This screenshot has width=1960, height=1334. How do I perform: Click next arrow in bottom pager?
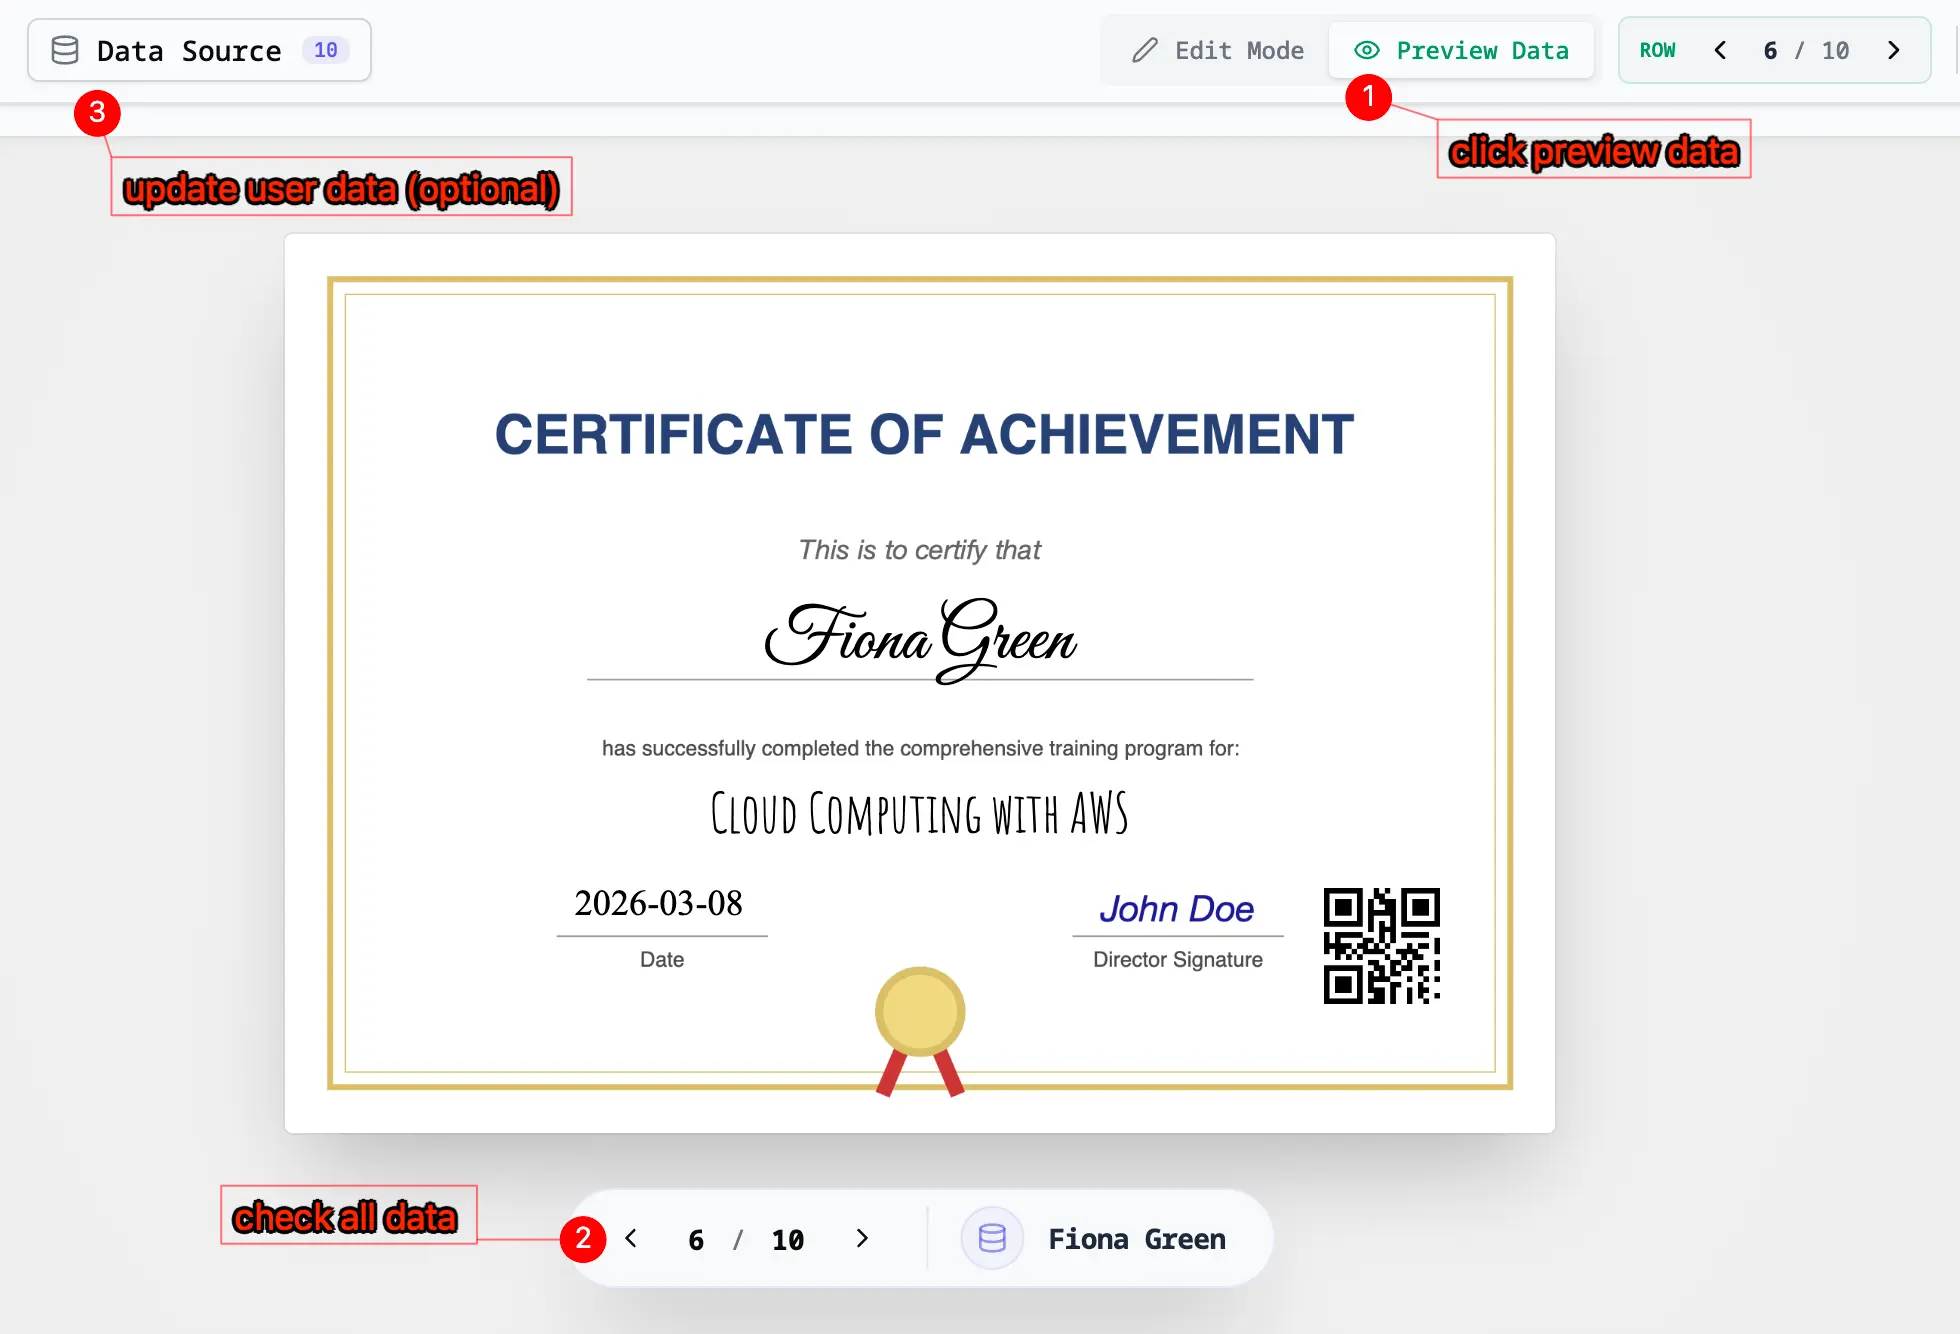point(862,1239)
